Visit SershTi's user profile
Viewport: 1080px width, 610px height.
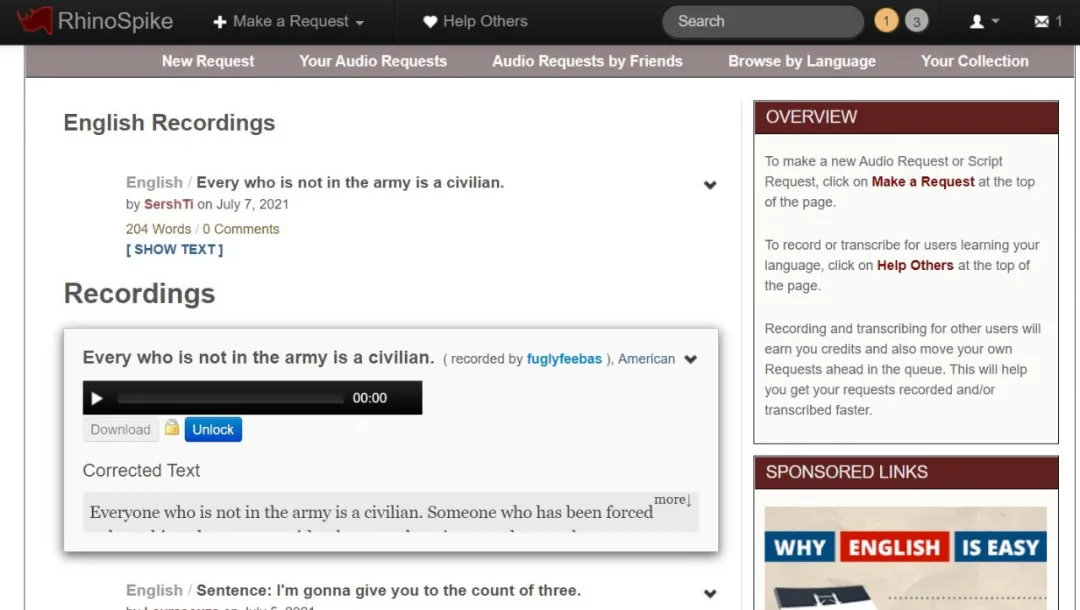click(x=169, y=204)
